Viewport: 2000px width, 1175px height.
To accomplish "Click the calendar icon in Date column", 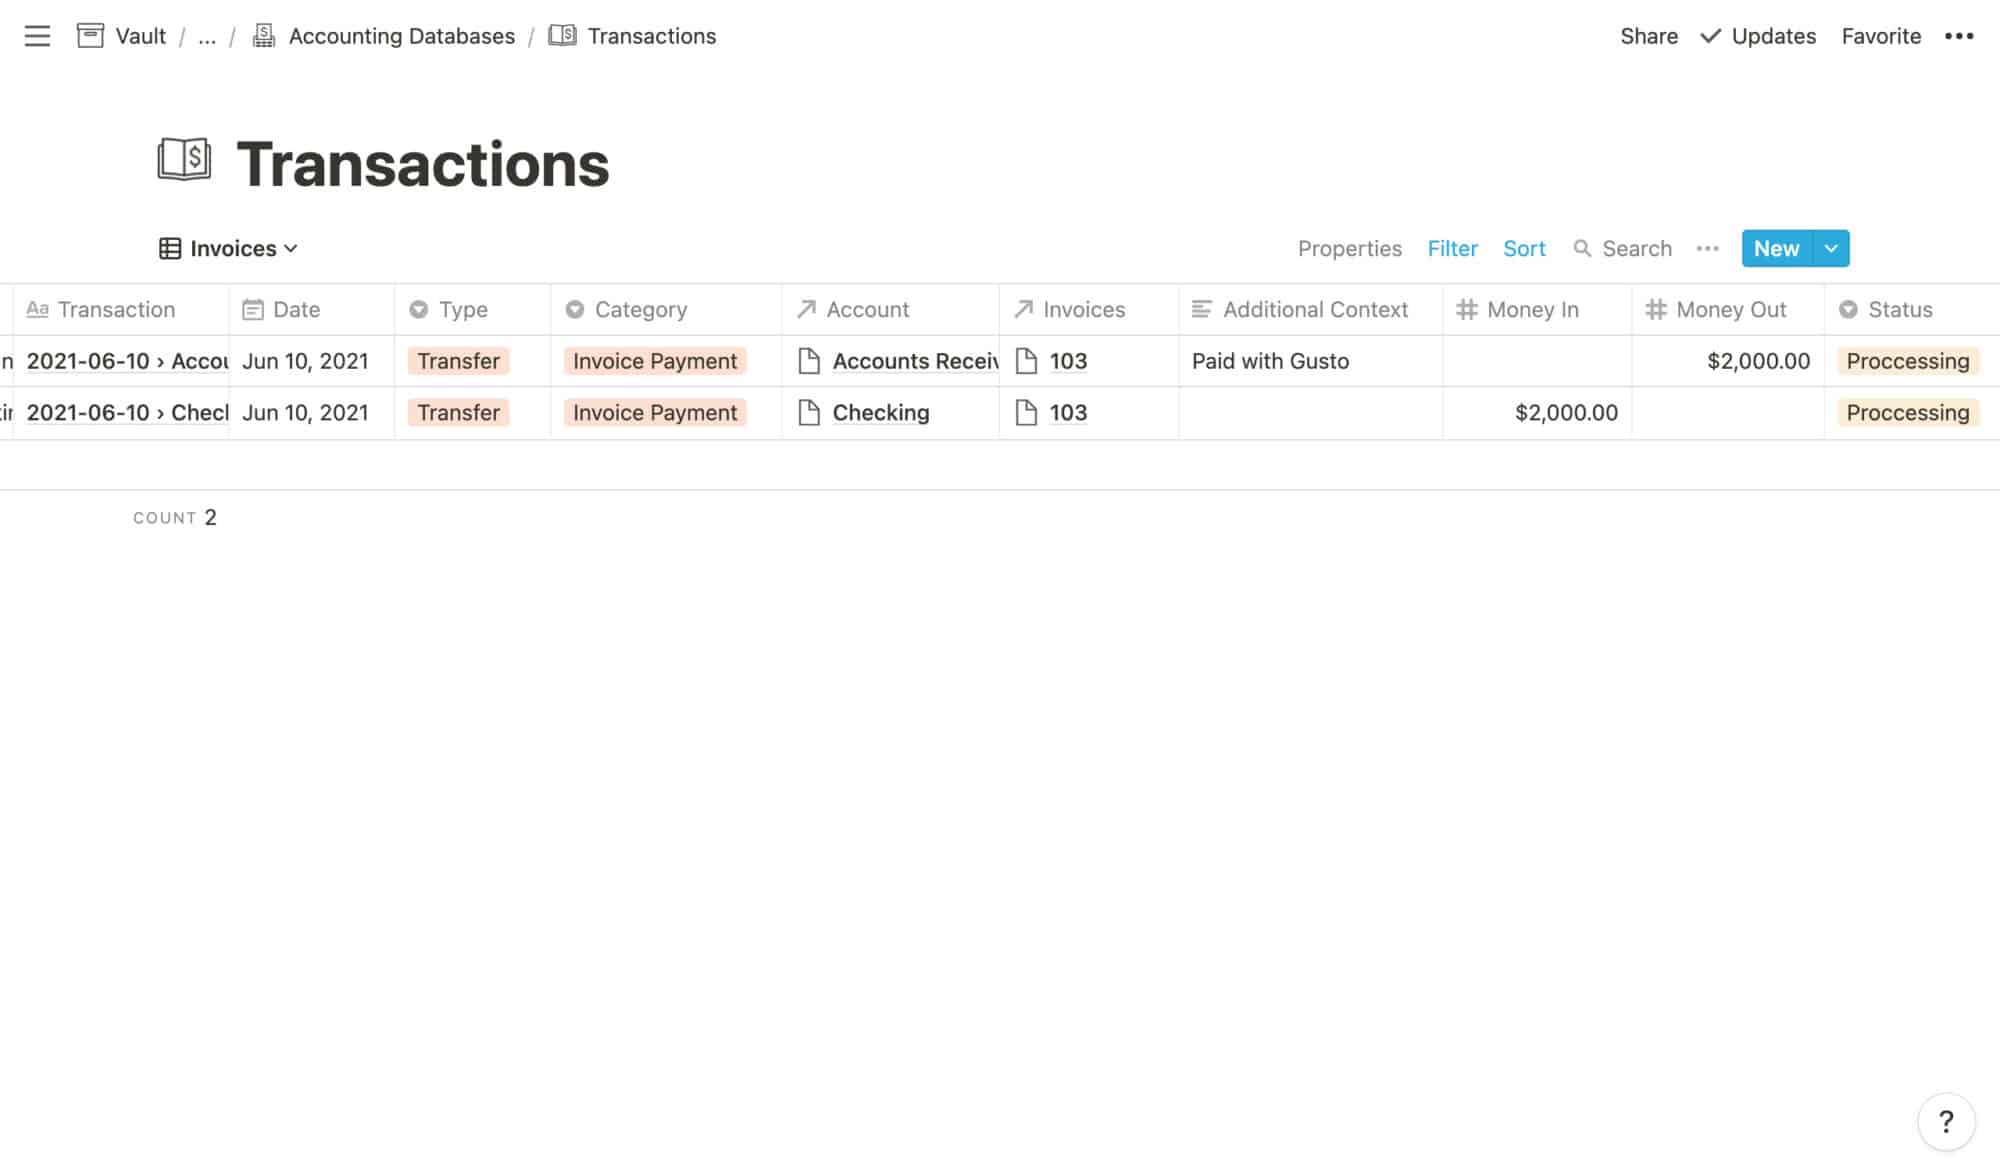I will click(252, 309).
